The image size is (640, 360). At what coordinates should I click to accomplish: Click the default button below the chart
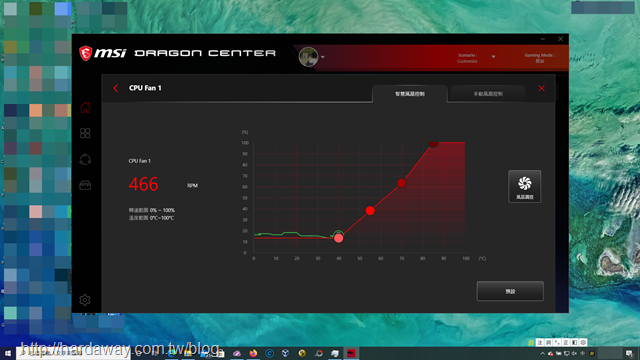point(510,291)
